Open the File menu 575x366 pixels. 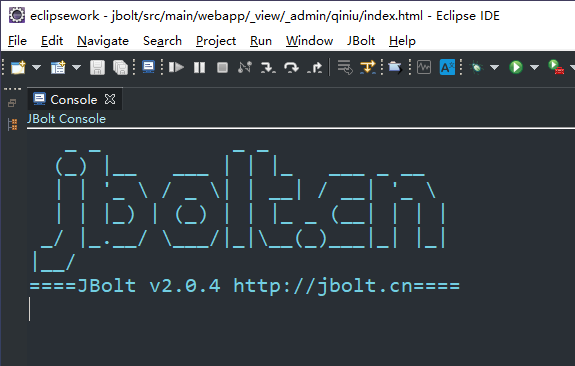pos(17,41)
